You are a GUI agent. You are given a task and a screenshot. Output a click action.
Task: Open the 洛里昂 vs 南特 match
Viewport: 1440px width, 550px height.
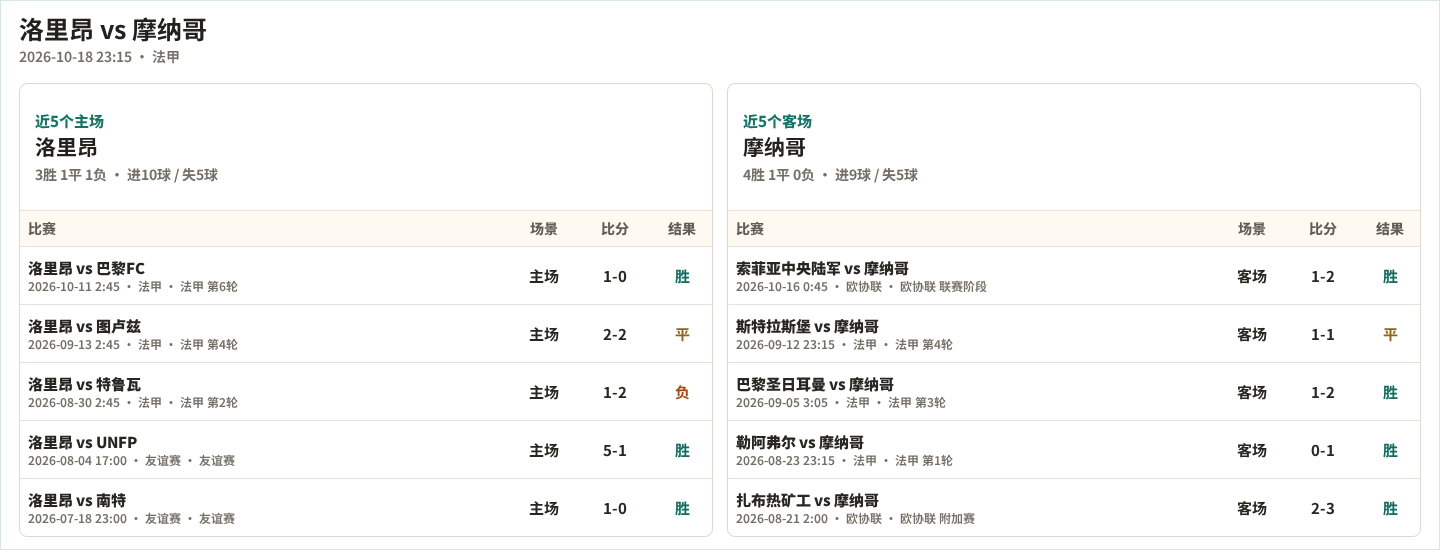366,508
